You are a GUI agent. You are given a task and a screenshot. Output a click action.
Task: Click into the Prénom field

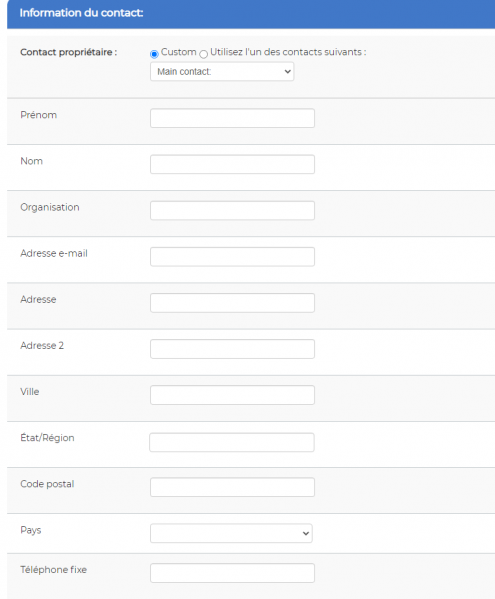tap(232, 118)
